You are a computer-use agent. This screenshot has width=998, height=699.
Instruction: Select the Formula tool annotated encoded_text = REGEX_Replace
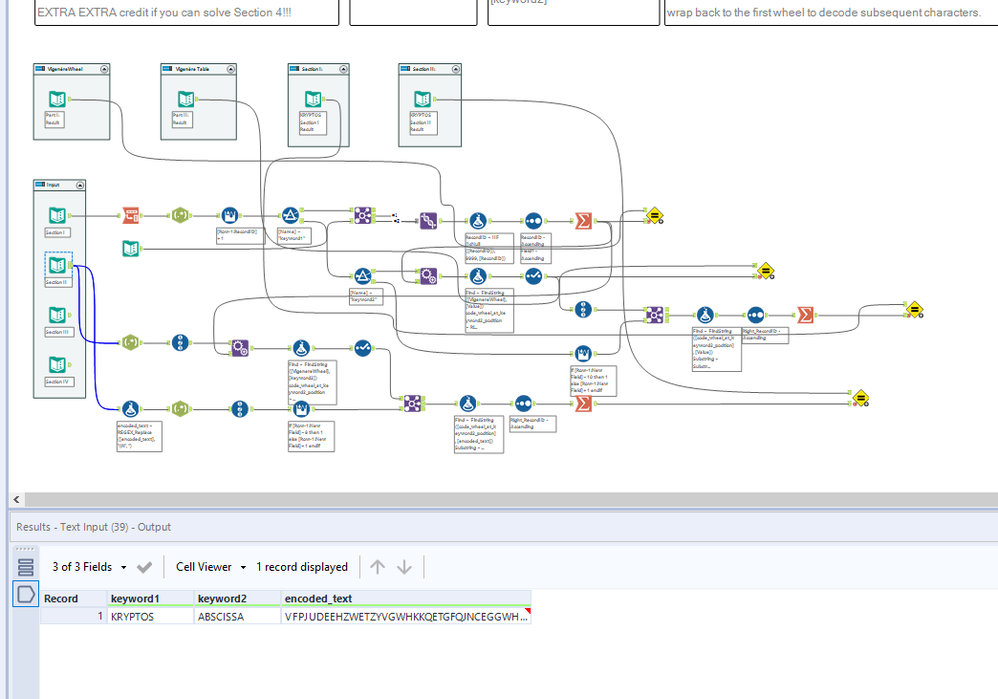click(x=130, y=409)
